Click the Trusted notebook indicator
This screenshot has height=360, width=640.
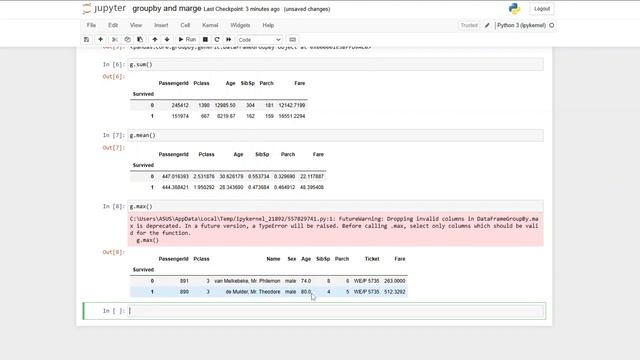point(469,25)
